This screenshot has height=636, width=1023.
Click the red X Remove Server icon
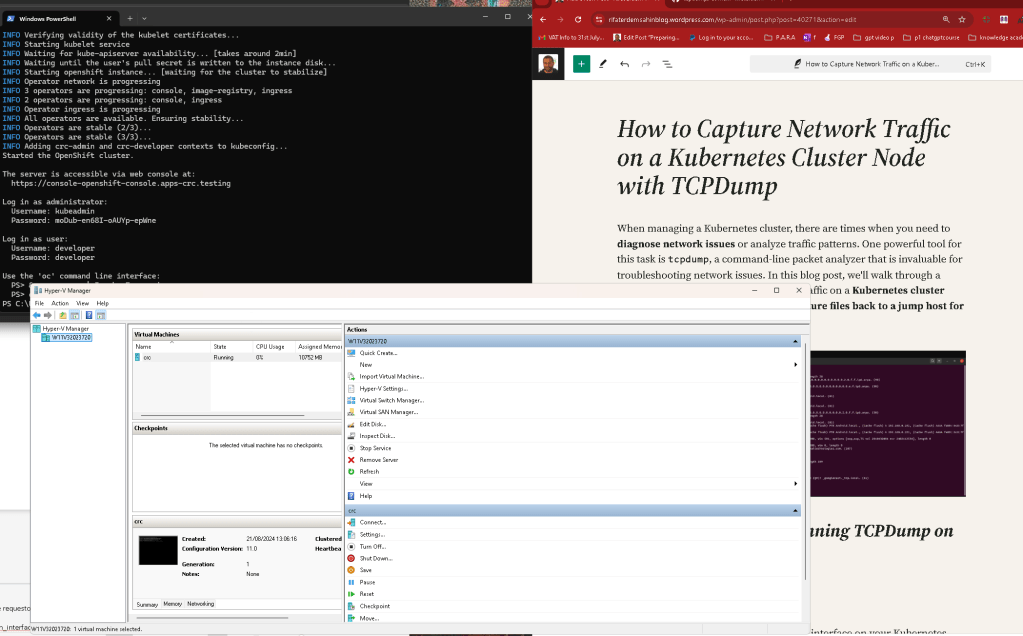[x=351, y=460]
